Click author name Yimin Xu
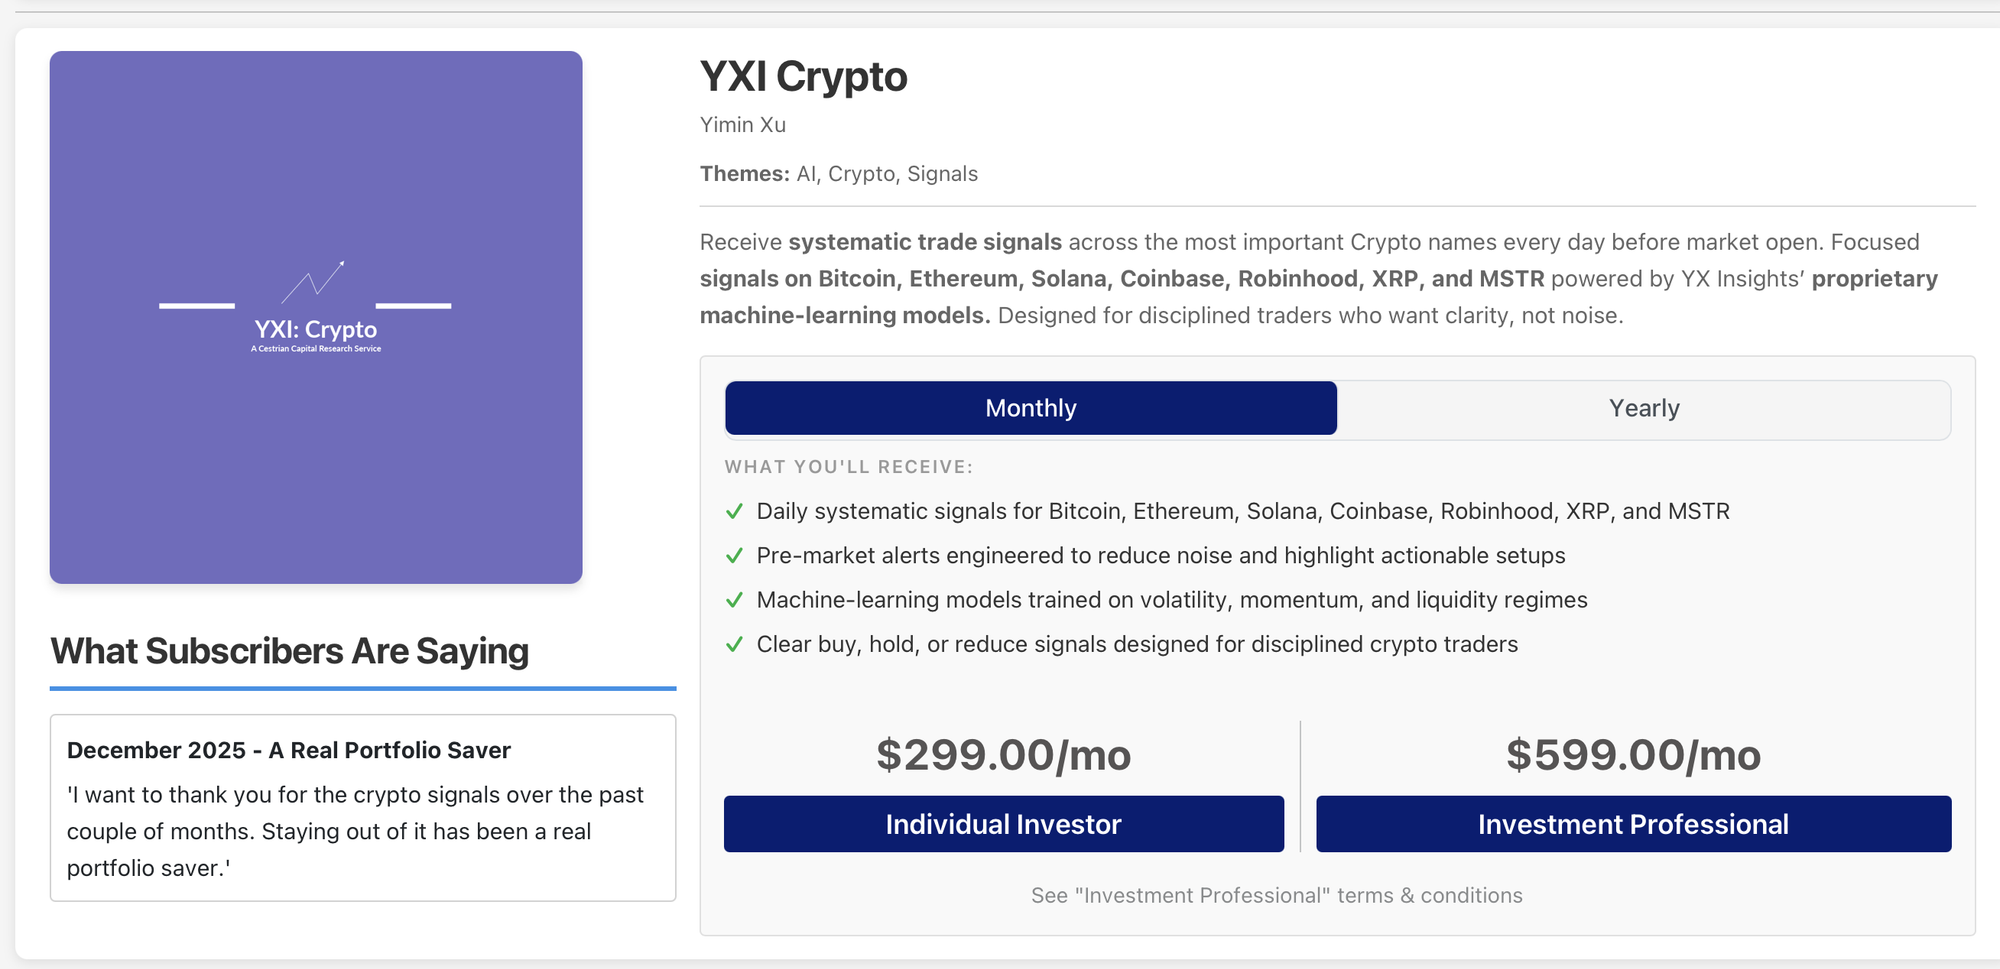 coord(743,125)
